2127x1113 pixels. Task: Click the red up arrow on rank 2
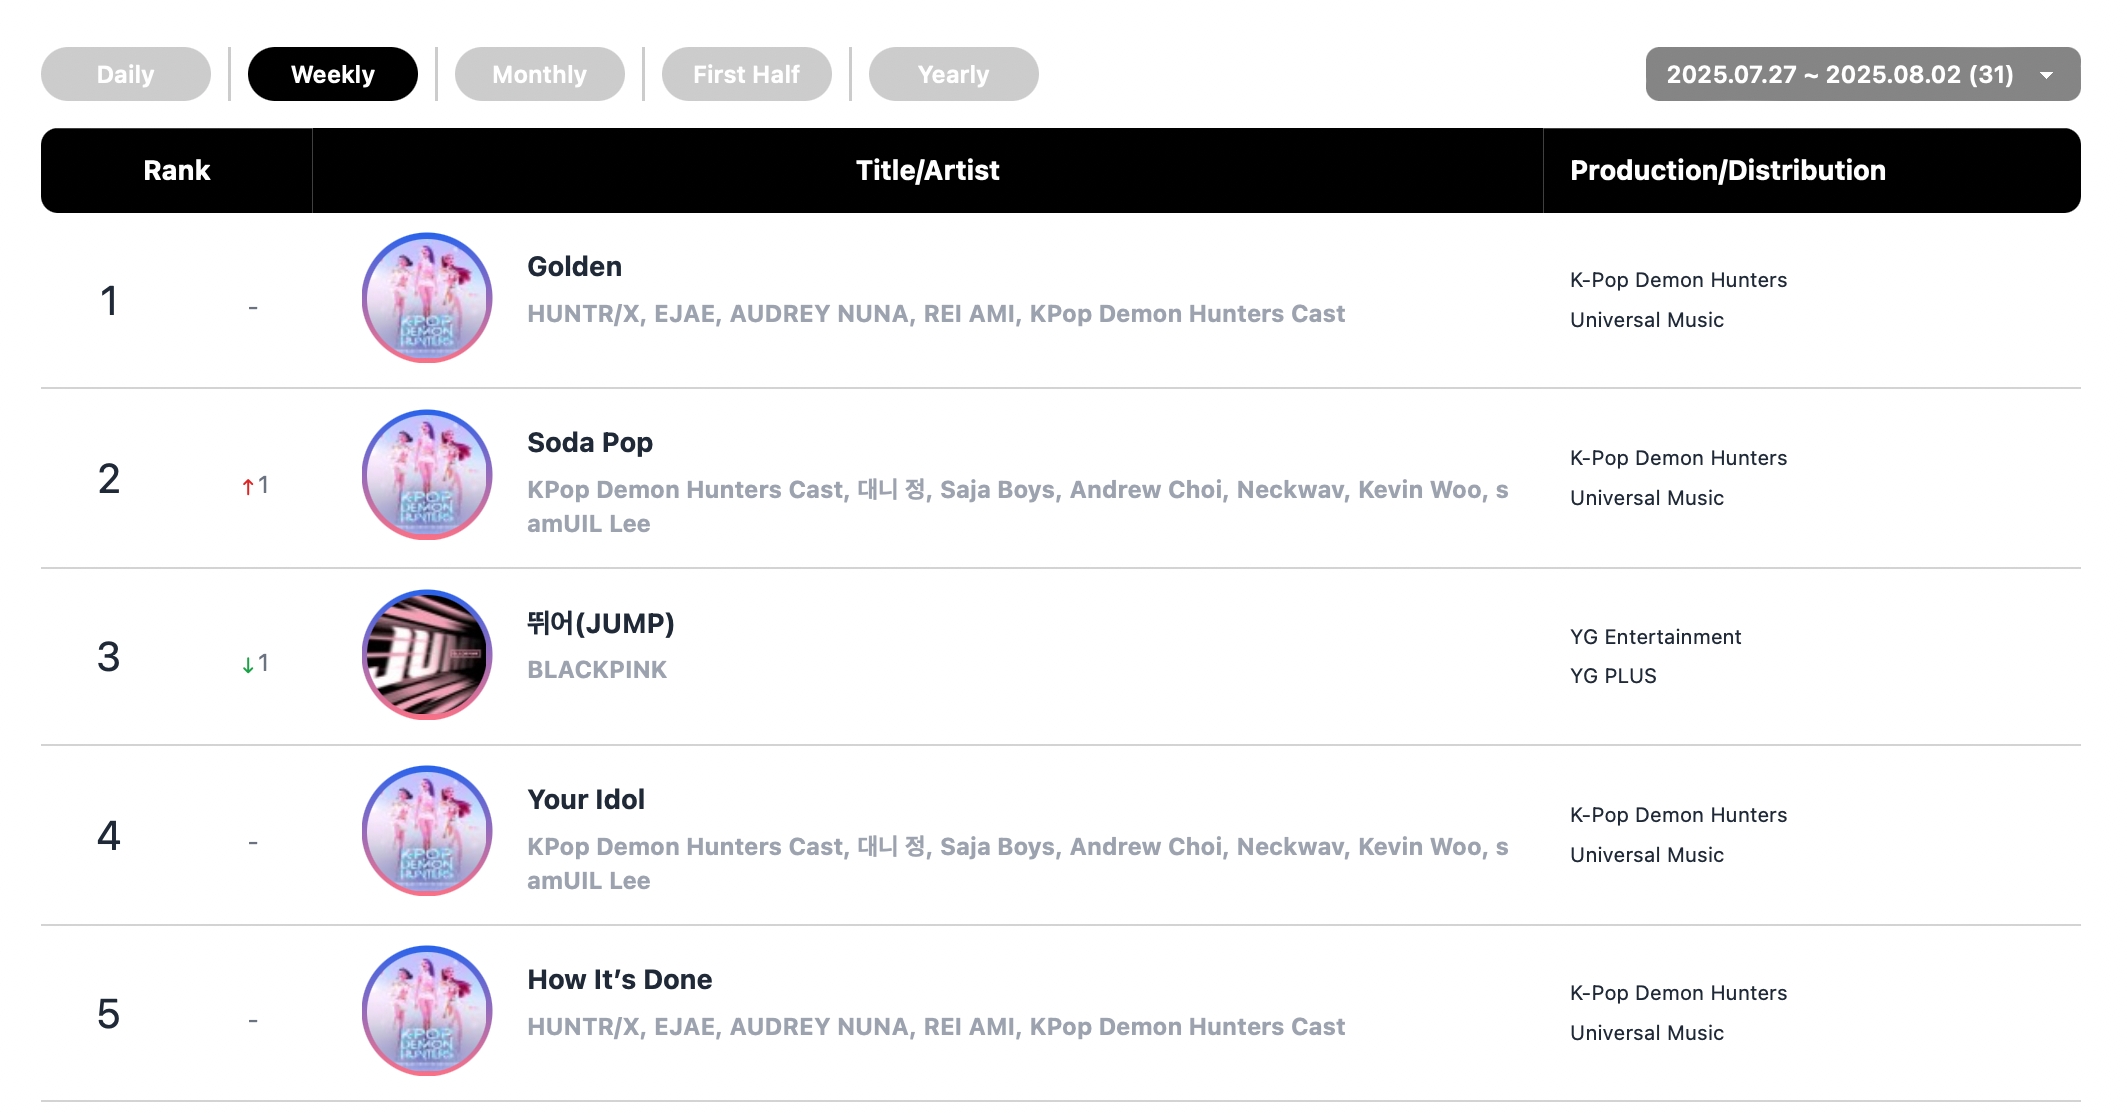coord(248,487)
